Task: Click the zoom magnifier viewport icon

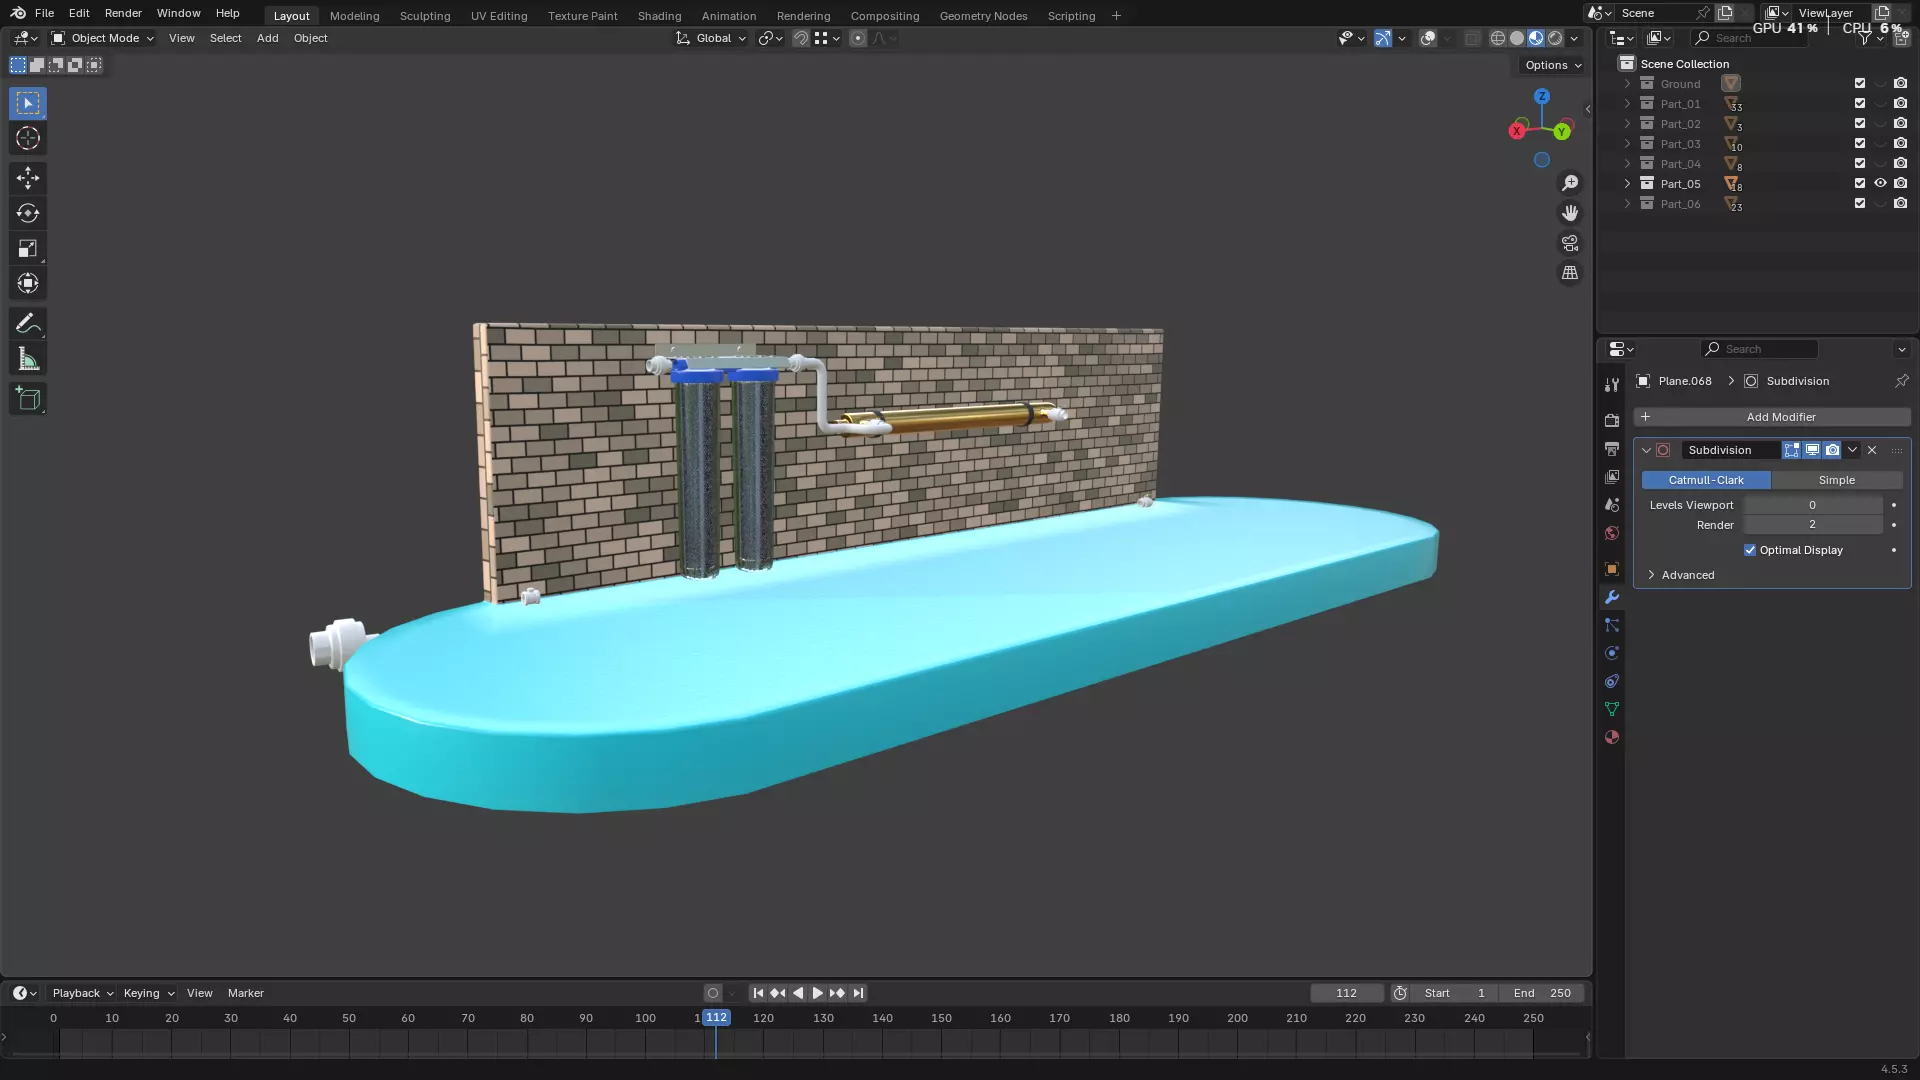Action: (1570, 183)
